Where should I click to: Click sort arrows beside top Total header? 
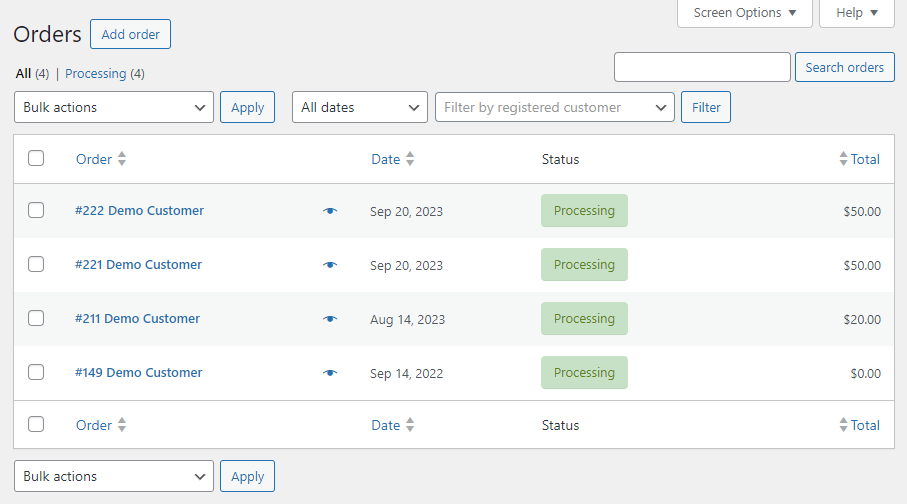[x=843, y=159]
